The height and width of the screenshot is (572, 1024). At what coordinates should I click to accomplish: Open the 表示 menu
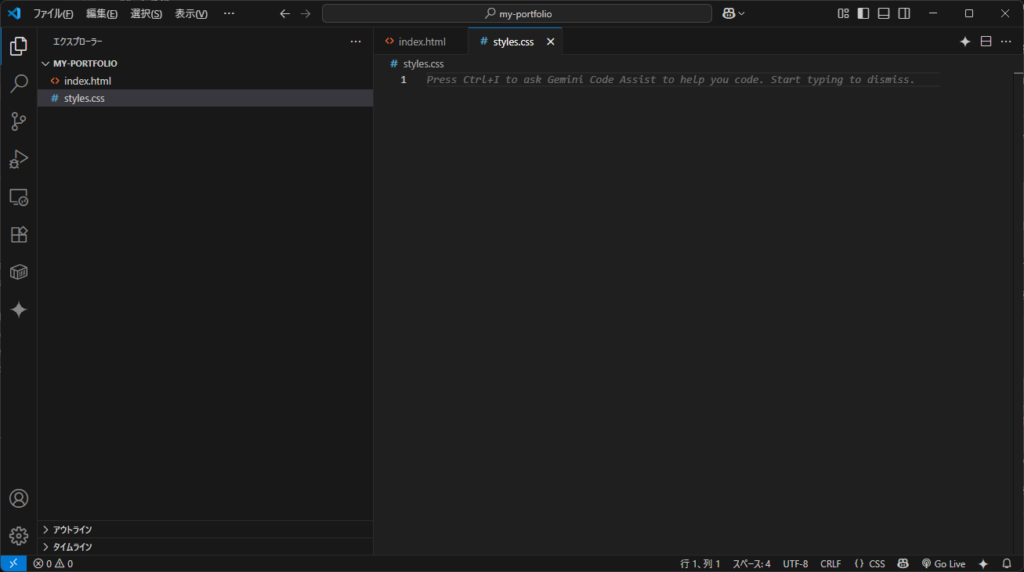coord(191,13)
